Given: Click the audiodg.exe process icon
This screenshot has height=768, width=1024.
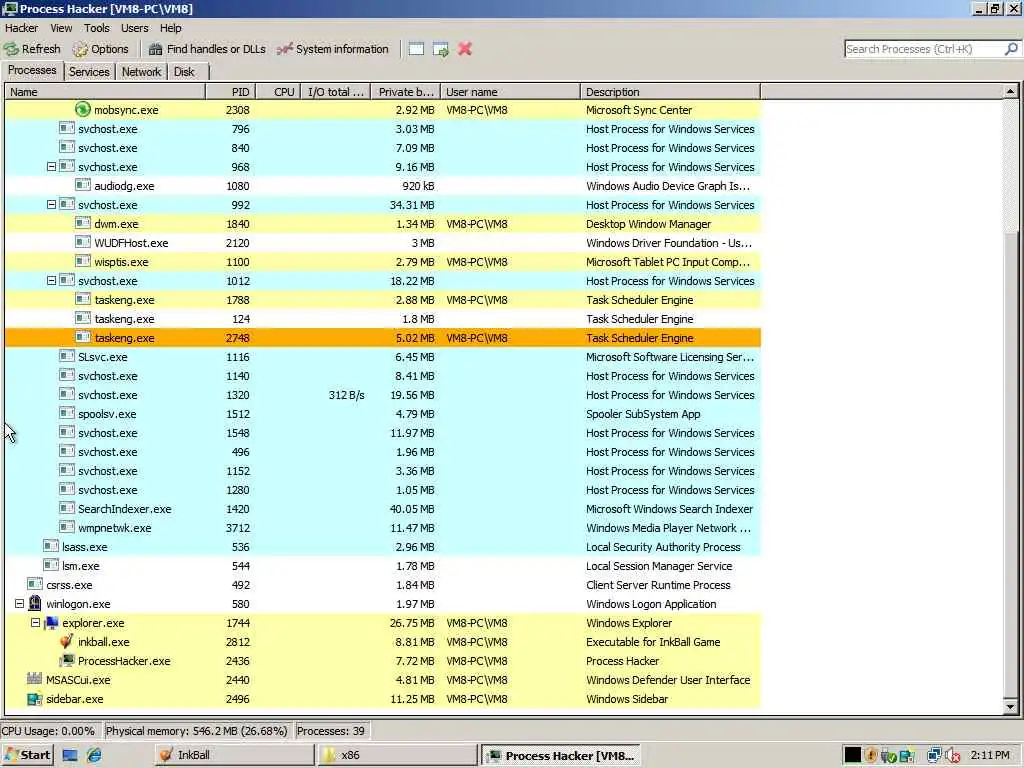Looking at the screenshot, I should pos(83,185).
